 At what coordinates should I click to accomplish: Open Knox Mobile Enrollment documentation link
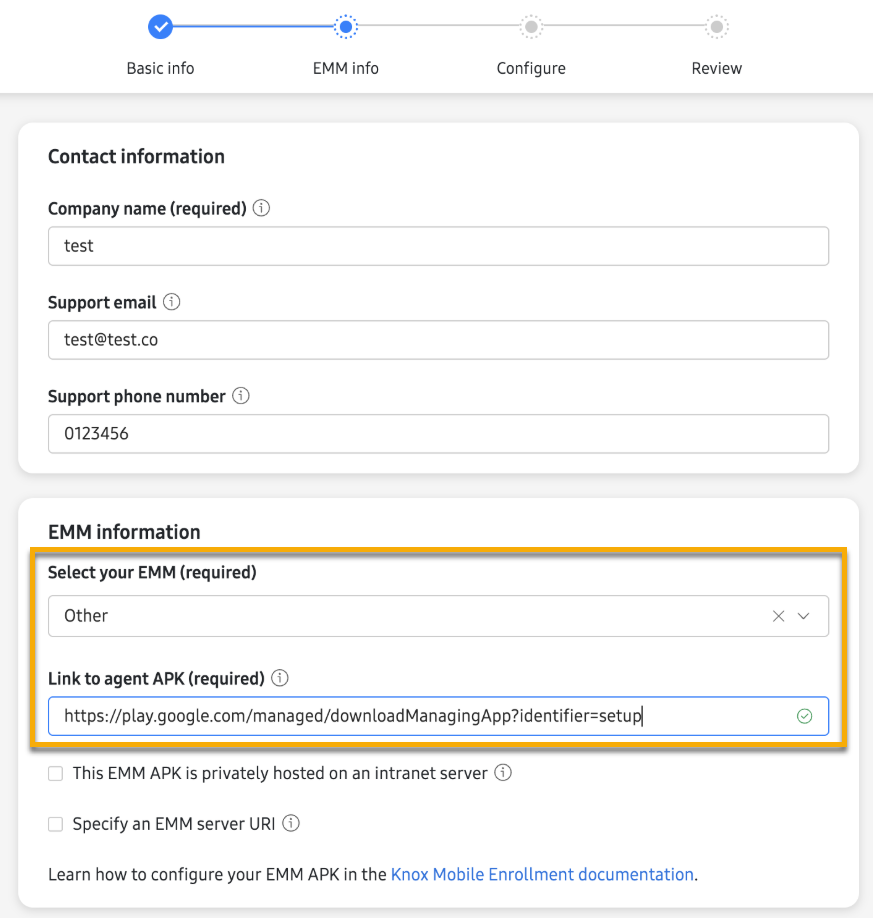tap(542, 874)
